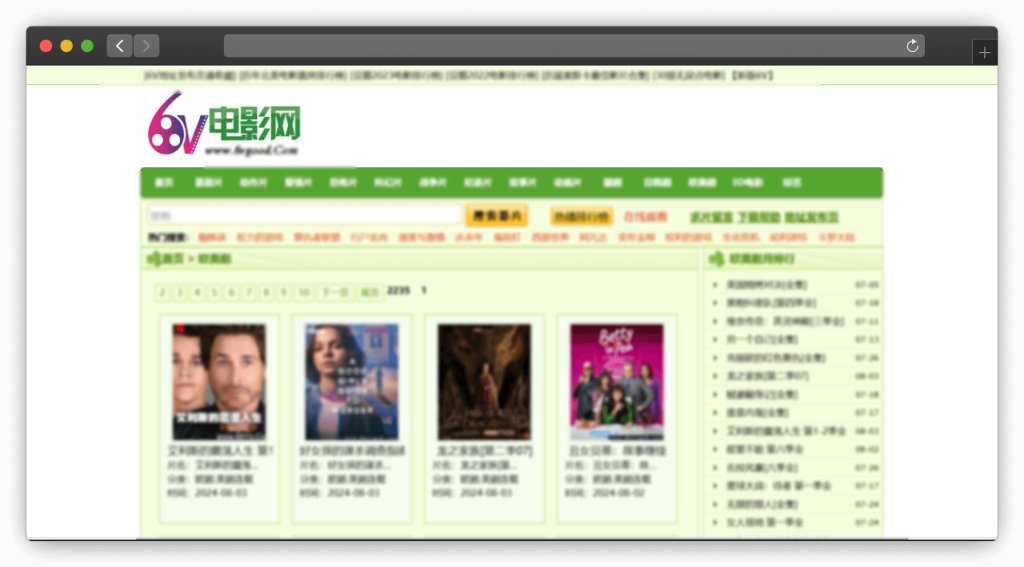Click the title under the blue-jacket woman poster

(x=353, y=451)
